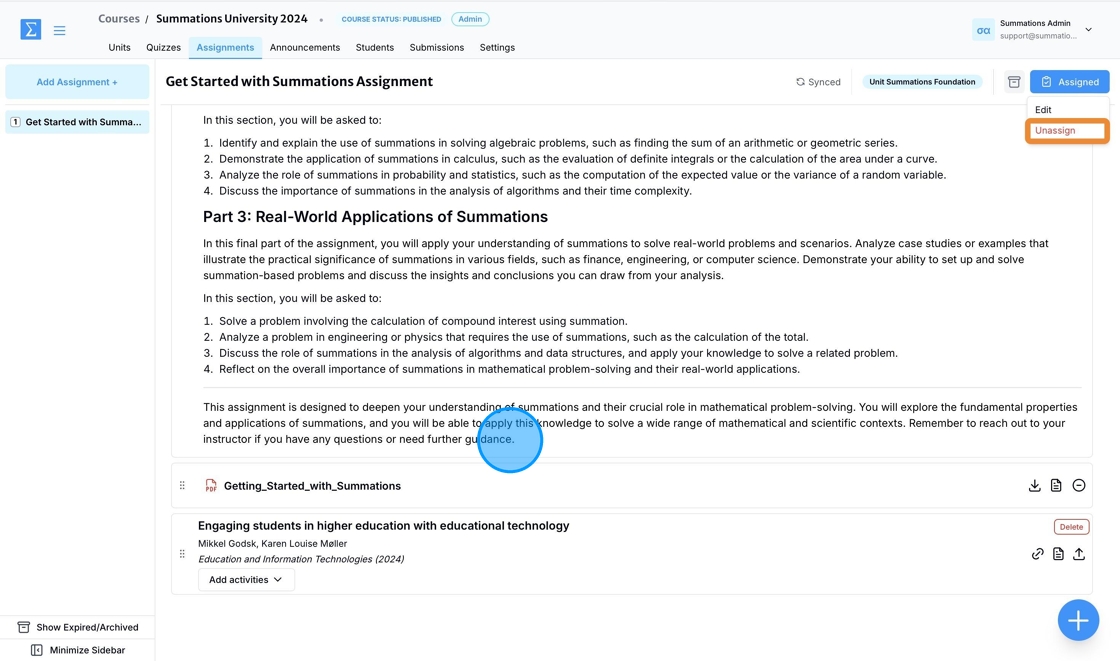Screen dimensions: 1120x661
Task: Open document icon on Getting_Started_with_Summations row
Action: [1056, 485]
